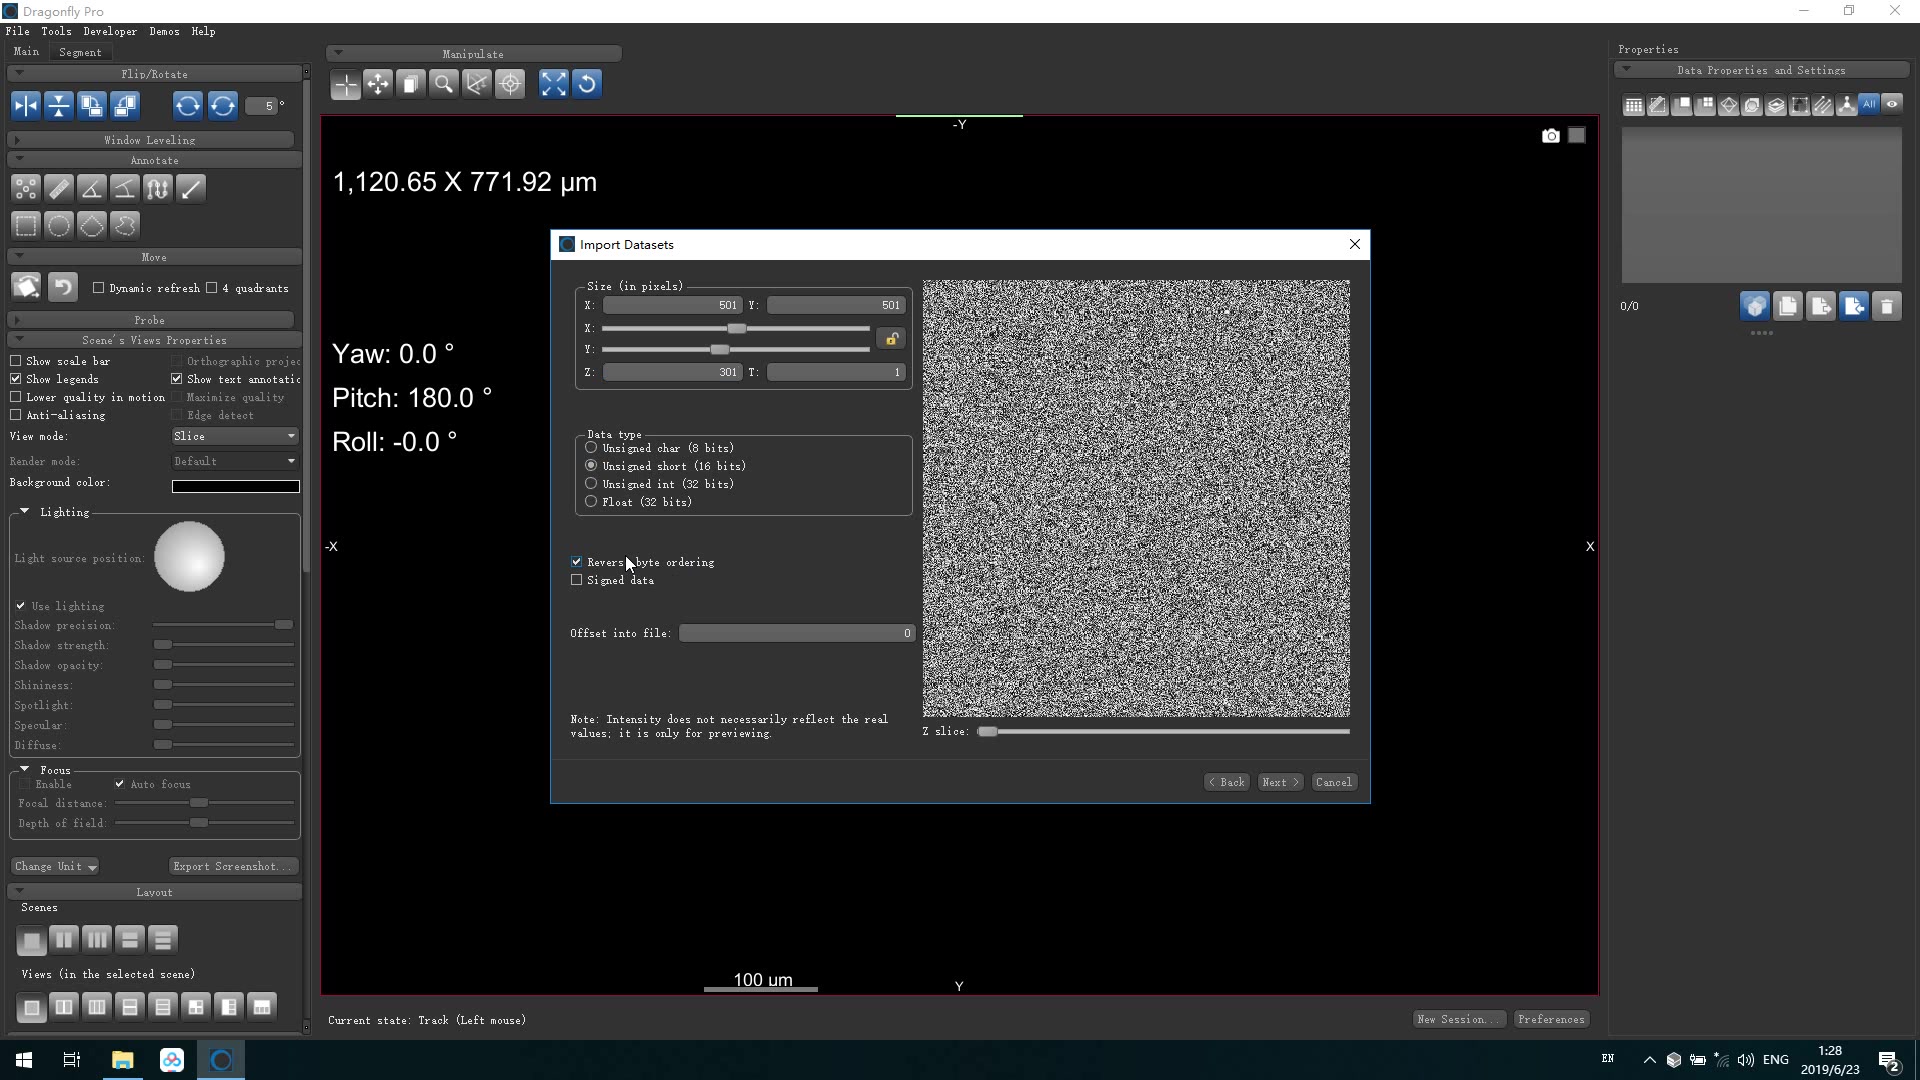Click the Next button

click(1280, 783)
